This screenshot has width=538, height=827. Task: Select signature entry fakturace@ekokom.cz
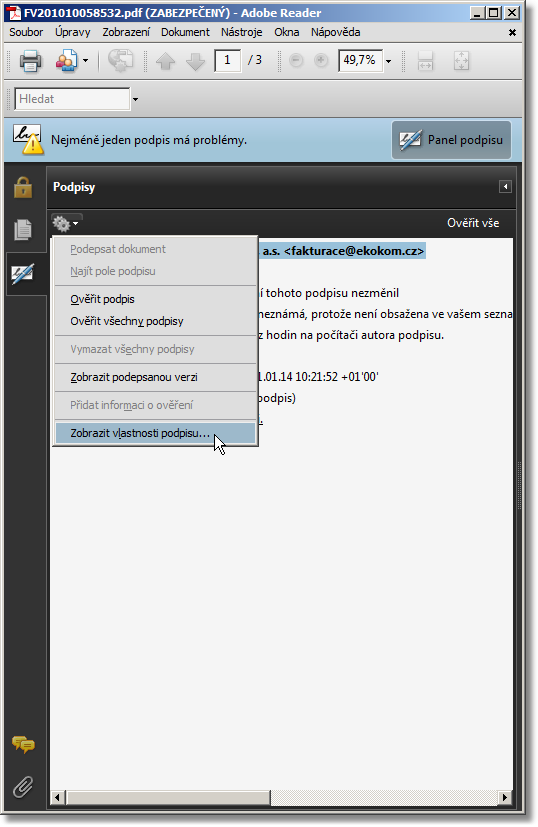tap(343, 251)
